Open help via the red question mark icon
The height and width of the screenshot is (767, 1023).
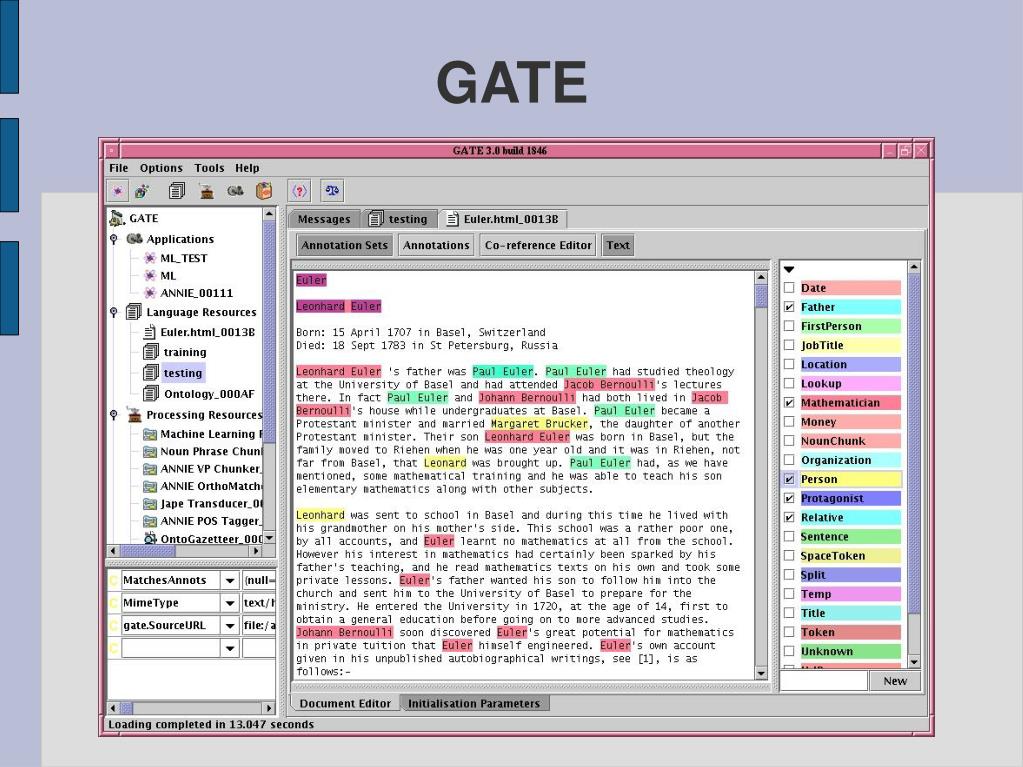point(299,191)
